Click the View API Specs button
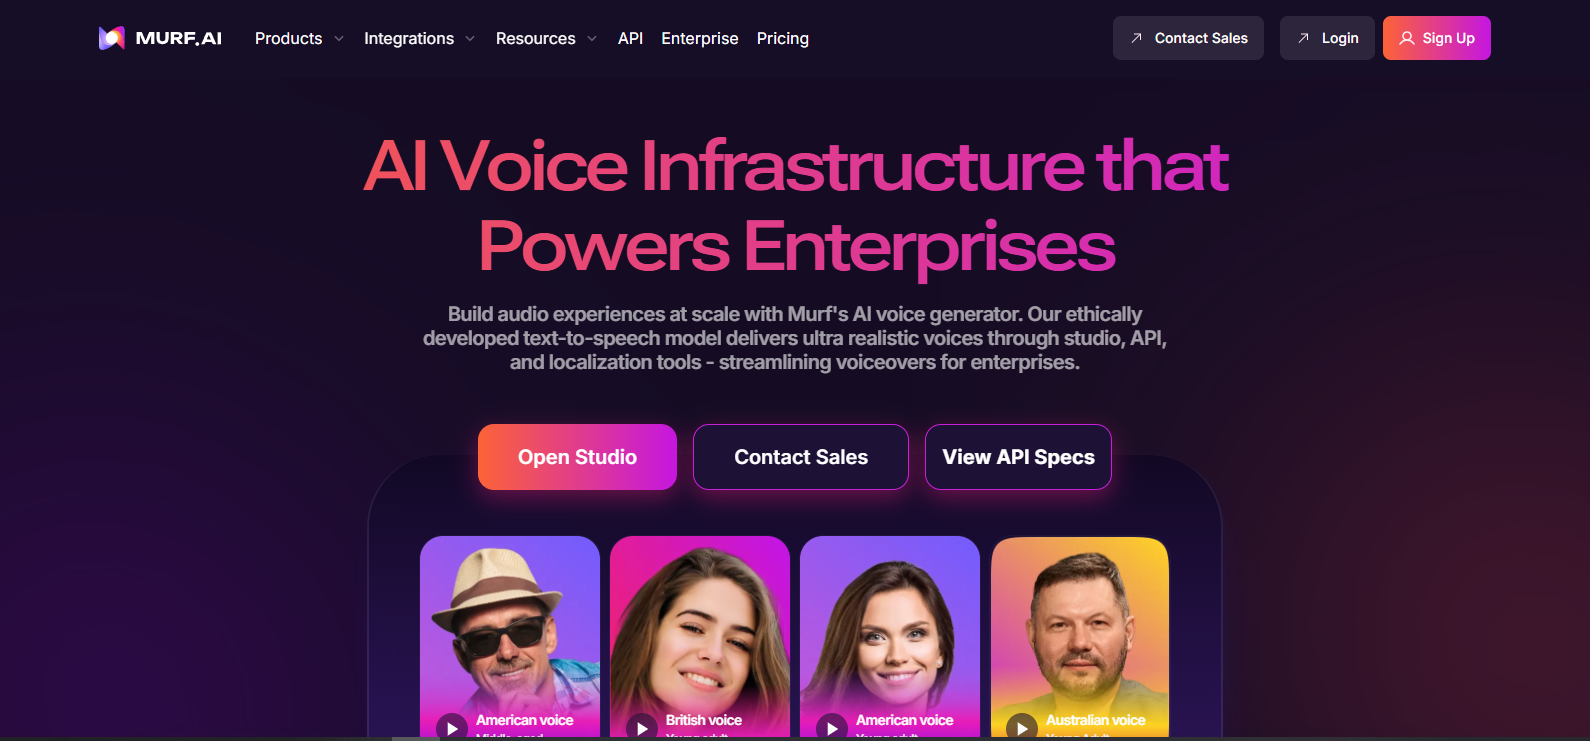This screenshot has height=741, width=1590. point(1018,457)
